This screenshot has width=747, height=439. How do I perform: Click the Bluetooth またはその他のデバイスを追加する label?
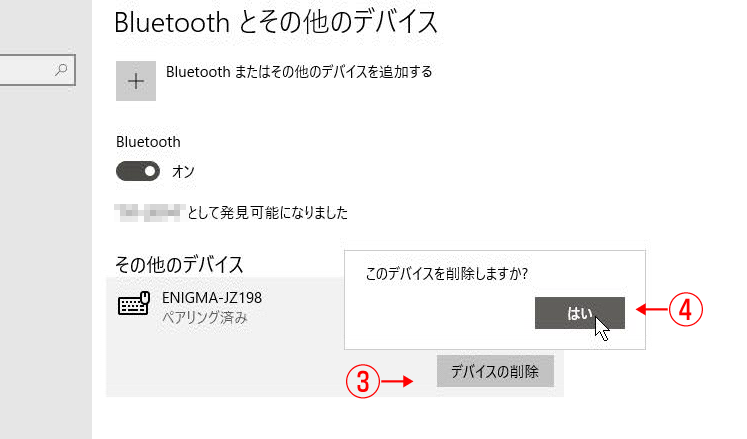tap(299, 72)
